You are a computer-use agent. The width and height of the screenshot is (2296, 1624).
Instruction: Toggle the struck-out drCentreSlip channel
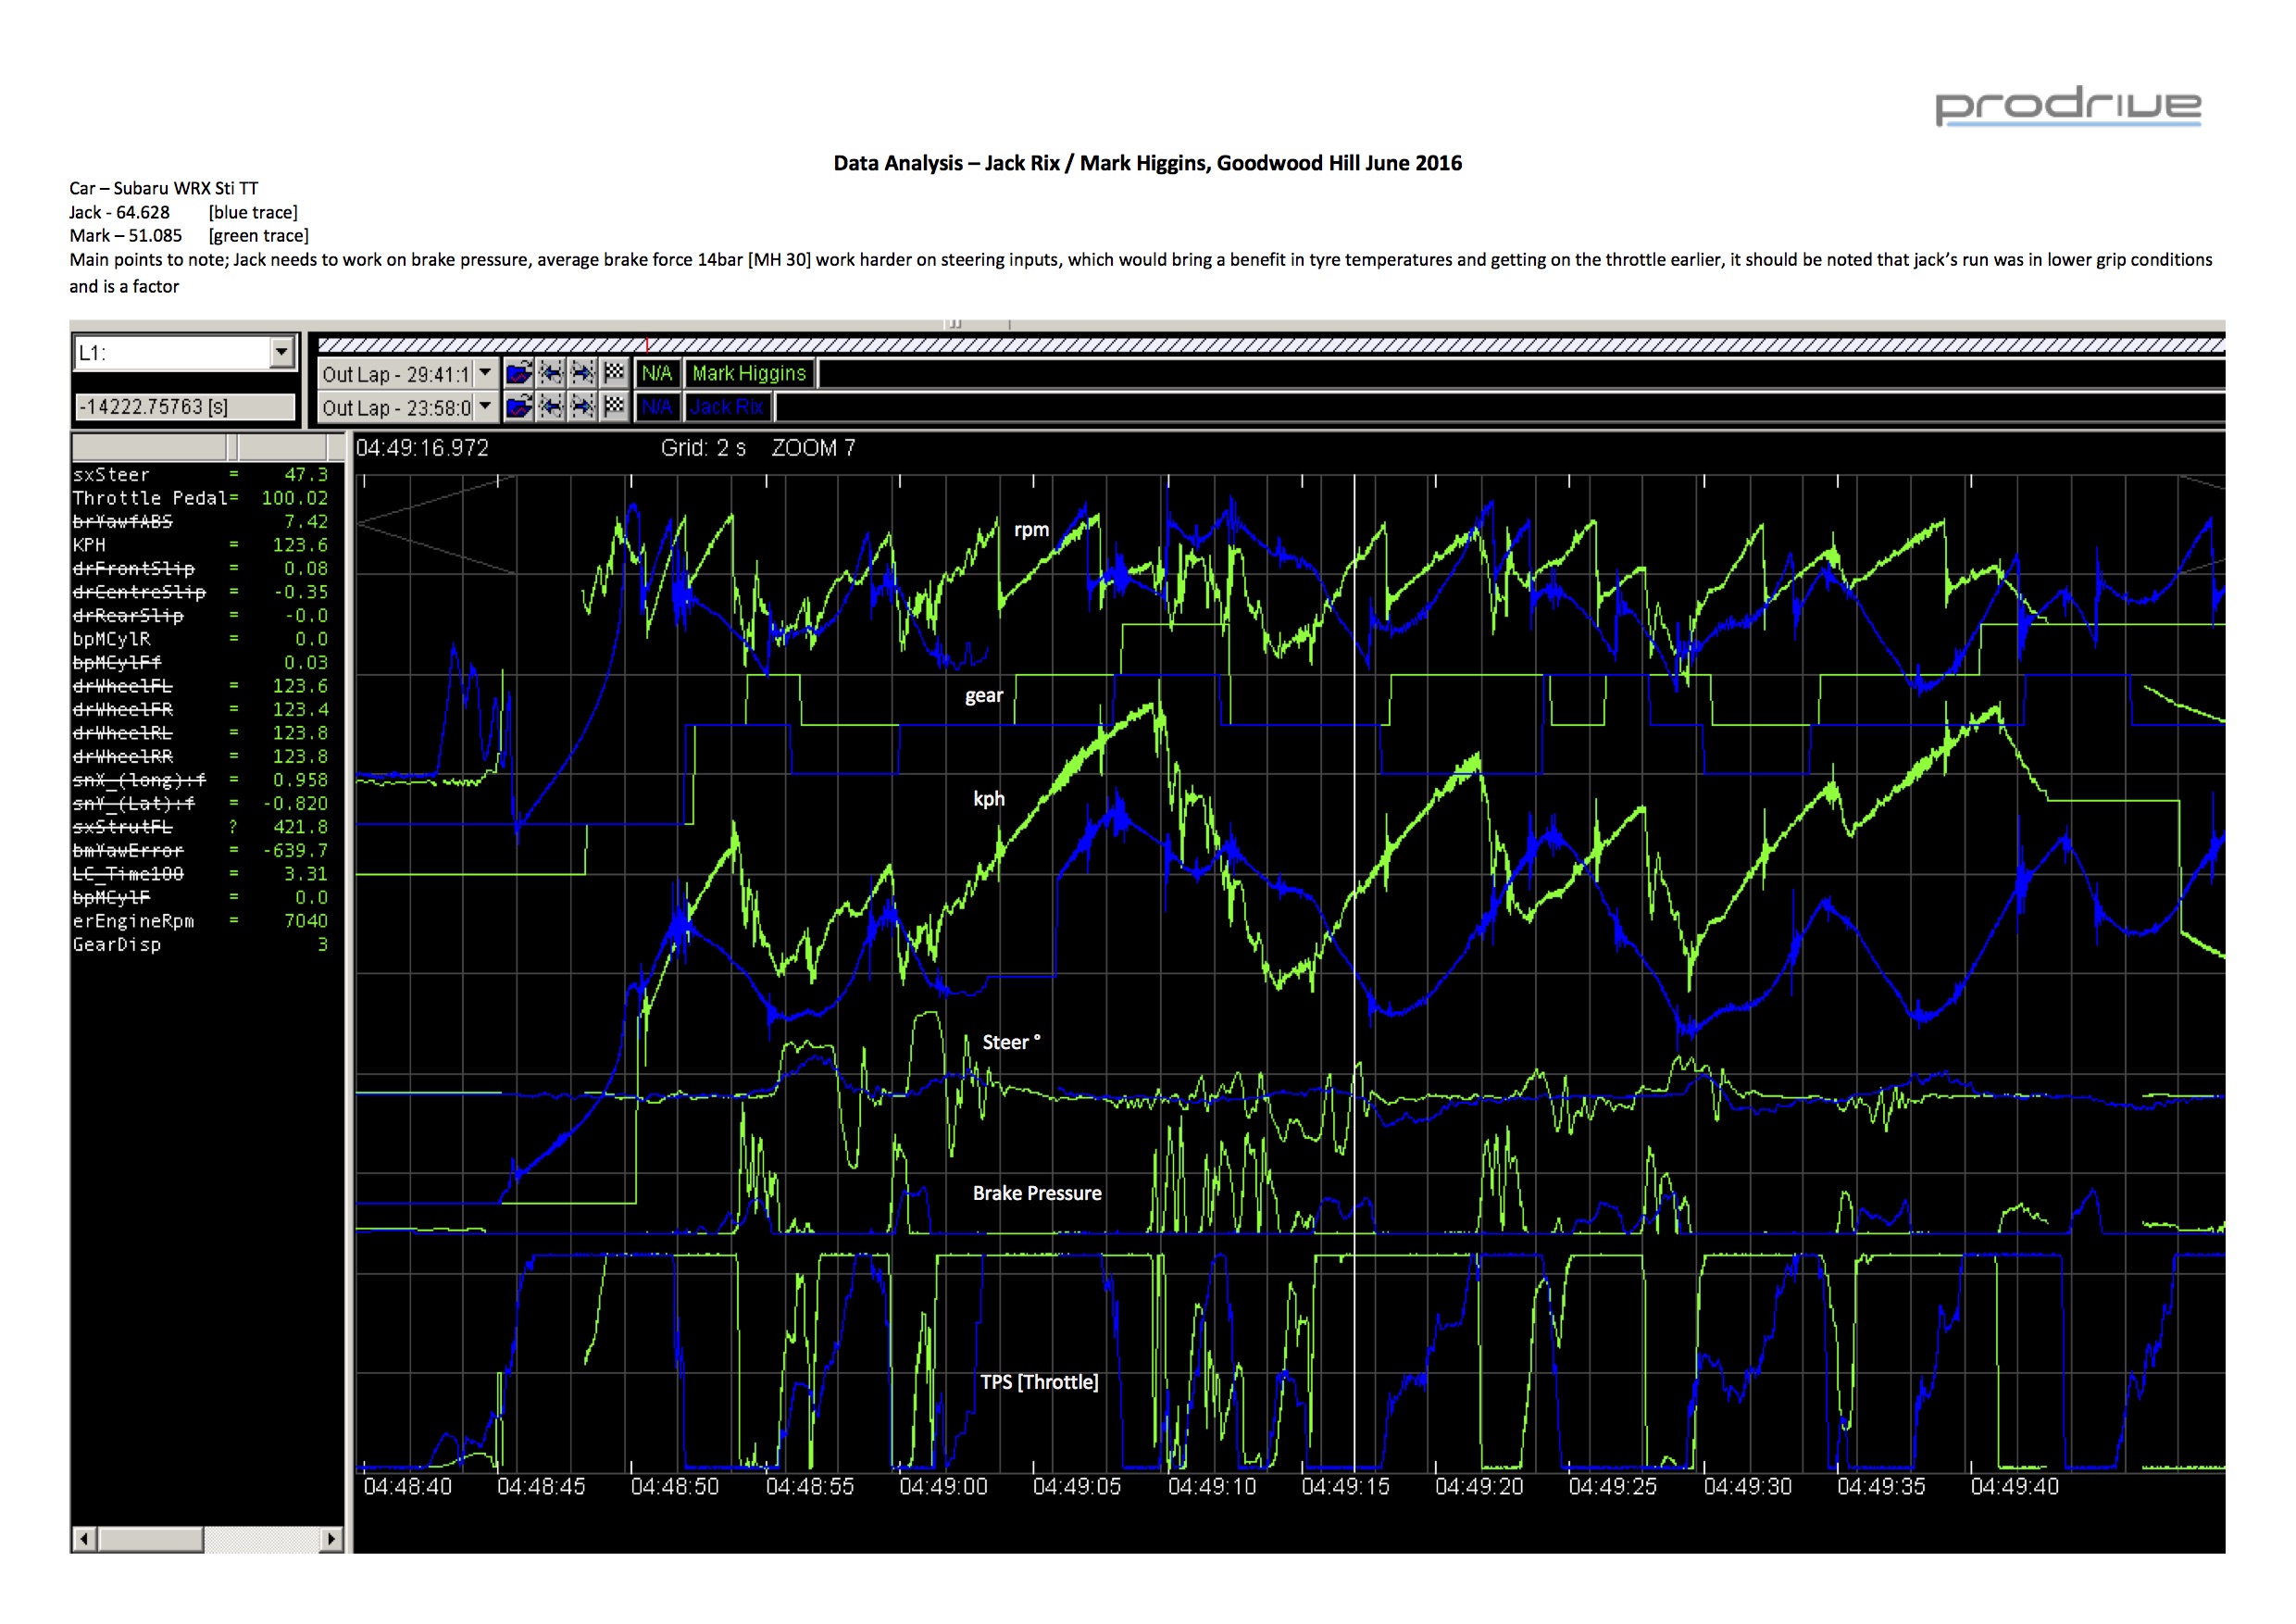coord(200,592)
